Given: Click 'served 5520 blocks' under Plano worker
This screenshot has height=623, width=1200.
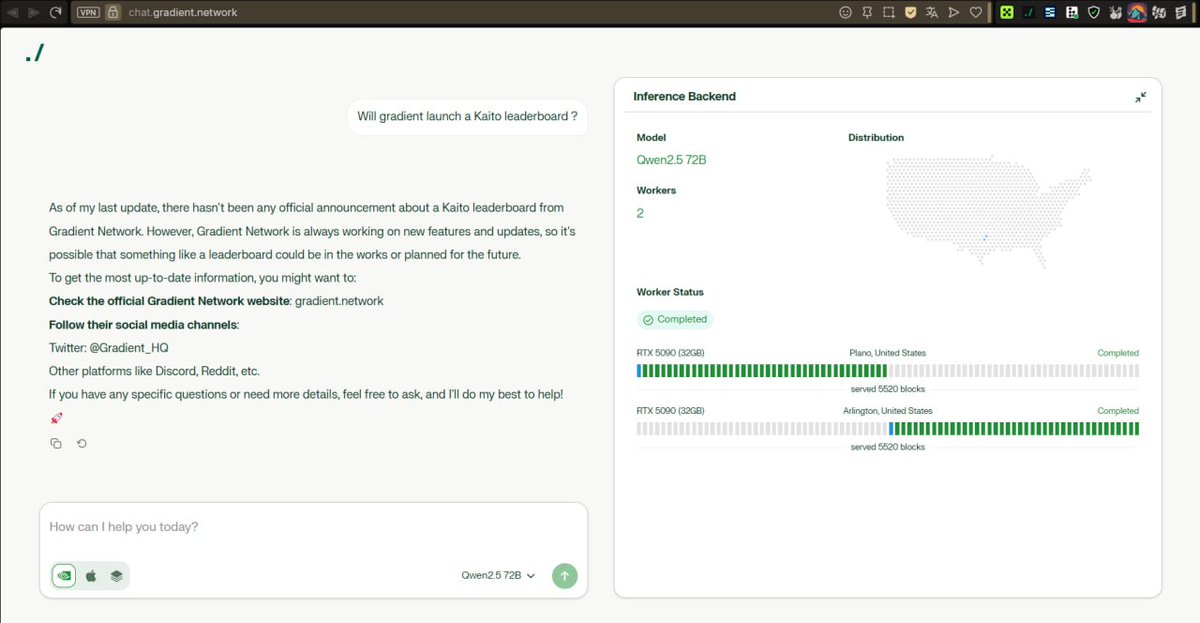Looking at the screenshot, I should point(888,389).
